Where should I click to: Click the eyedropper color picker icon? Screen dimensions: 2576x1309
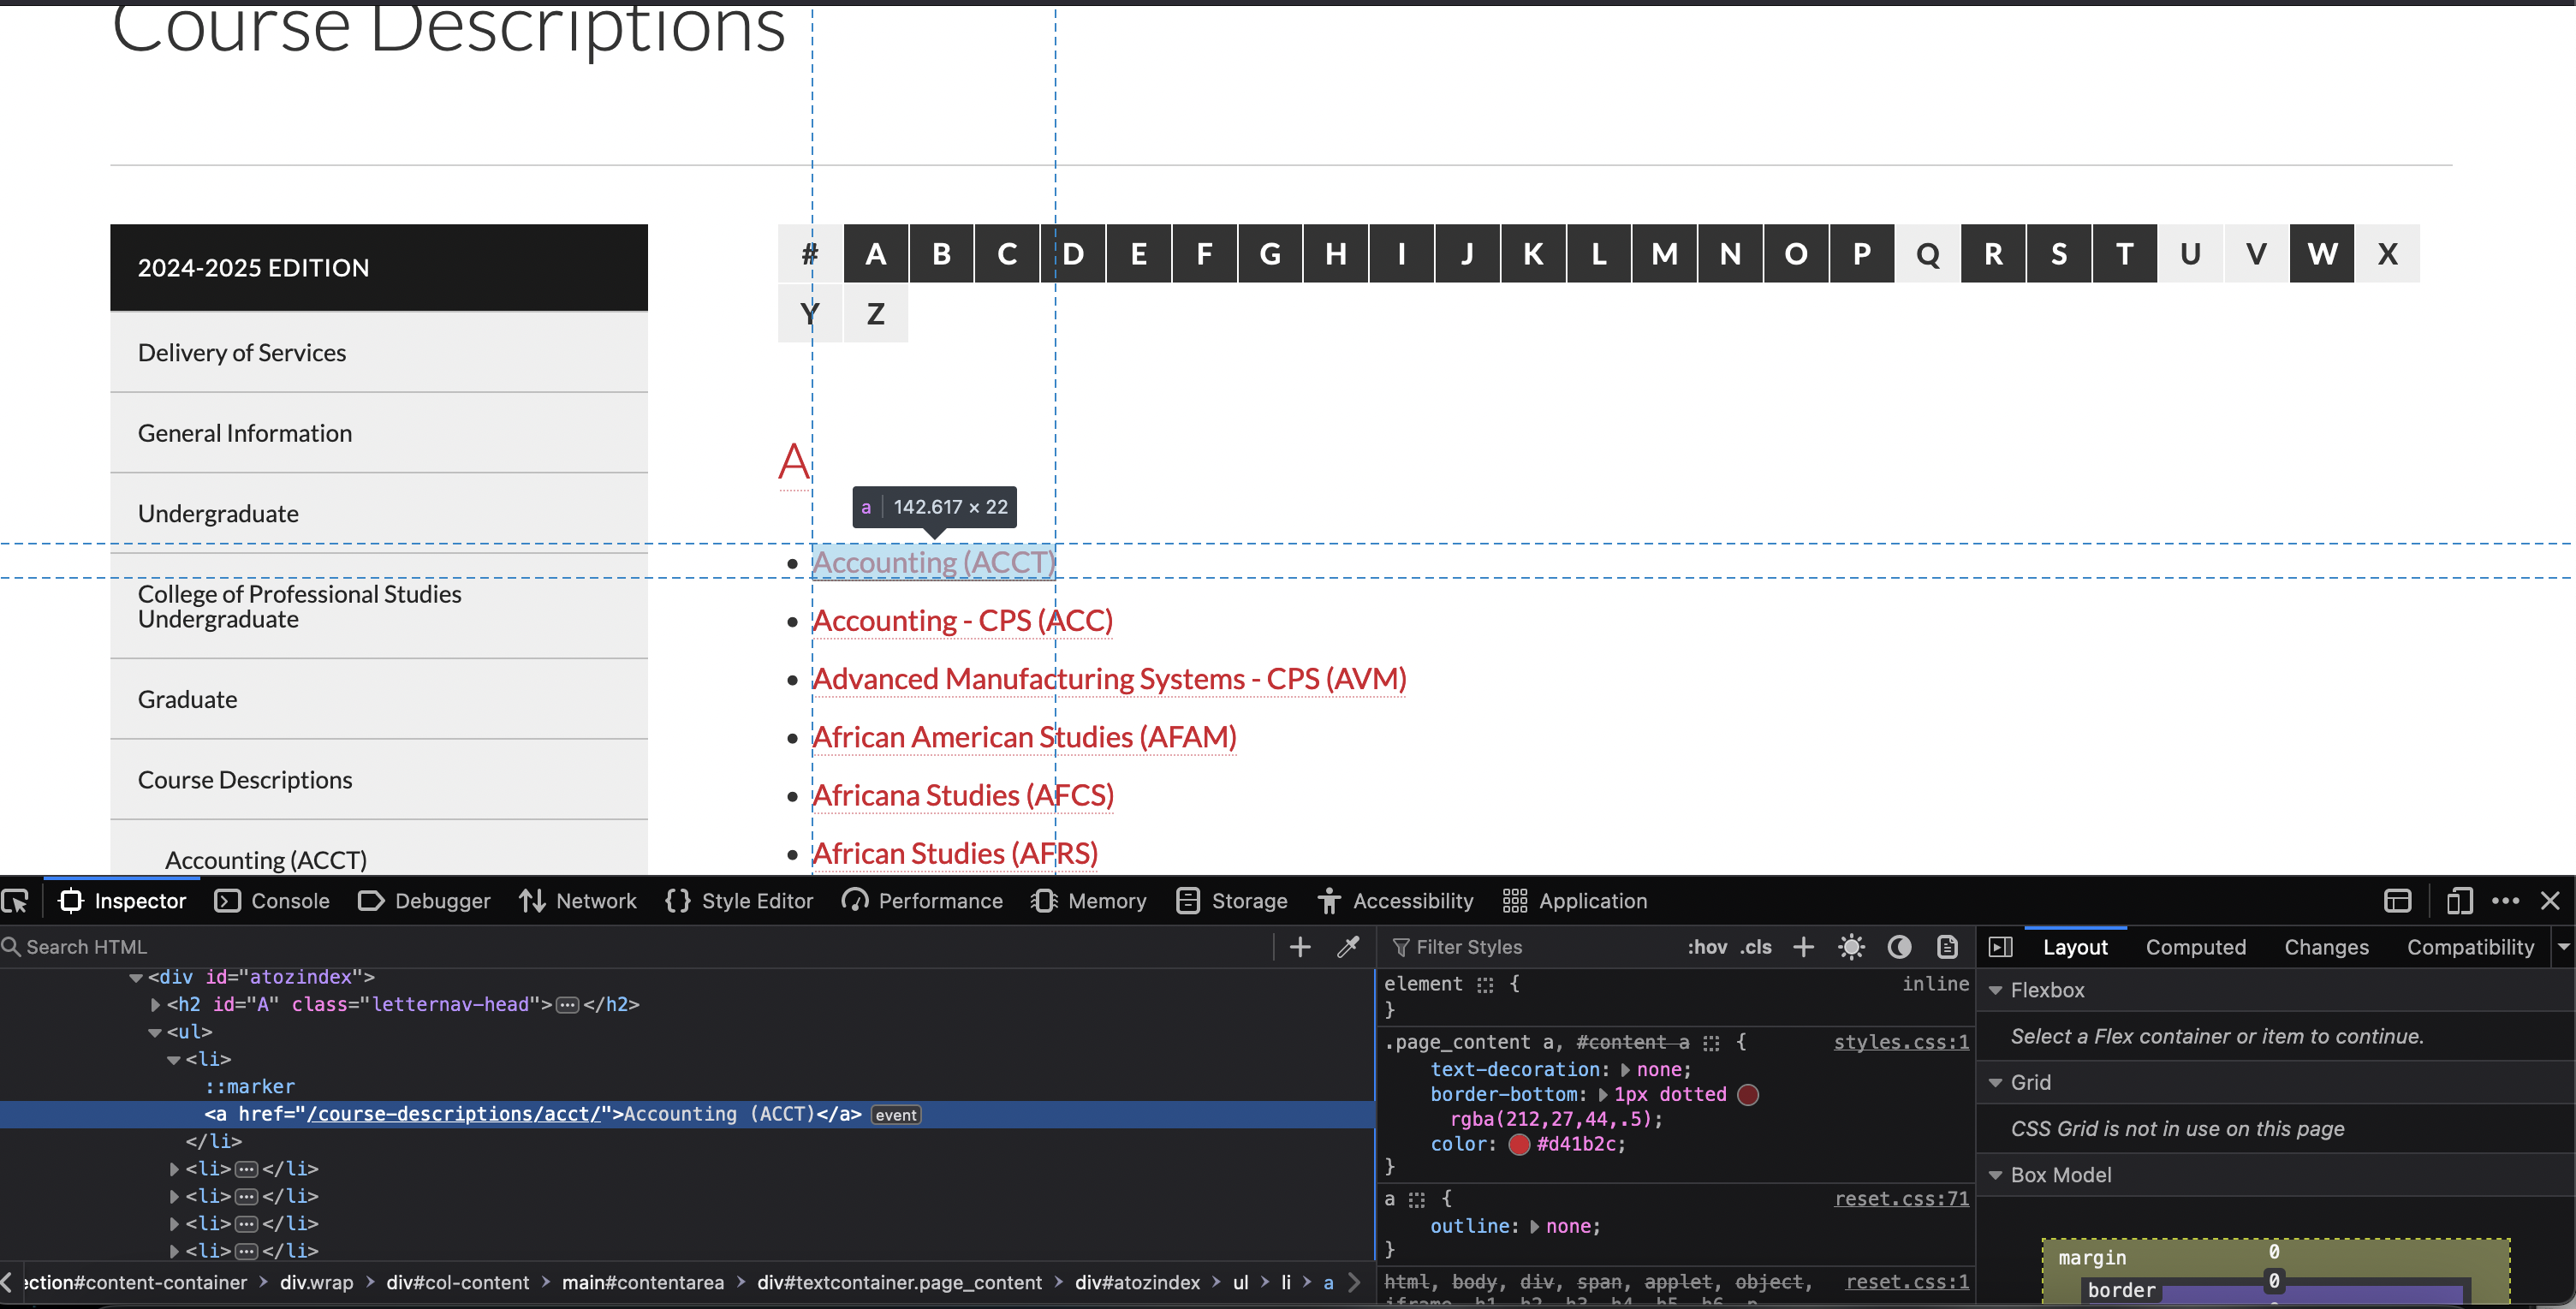[1347, 946]
